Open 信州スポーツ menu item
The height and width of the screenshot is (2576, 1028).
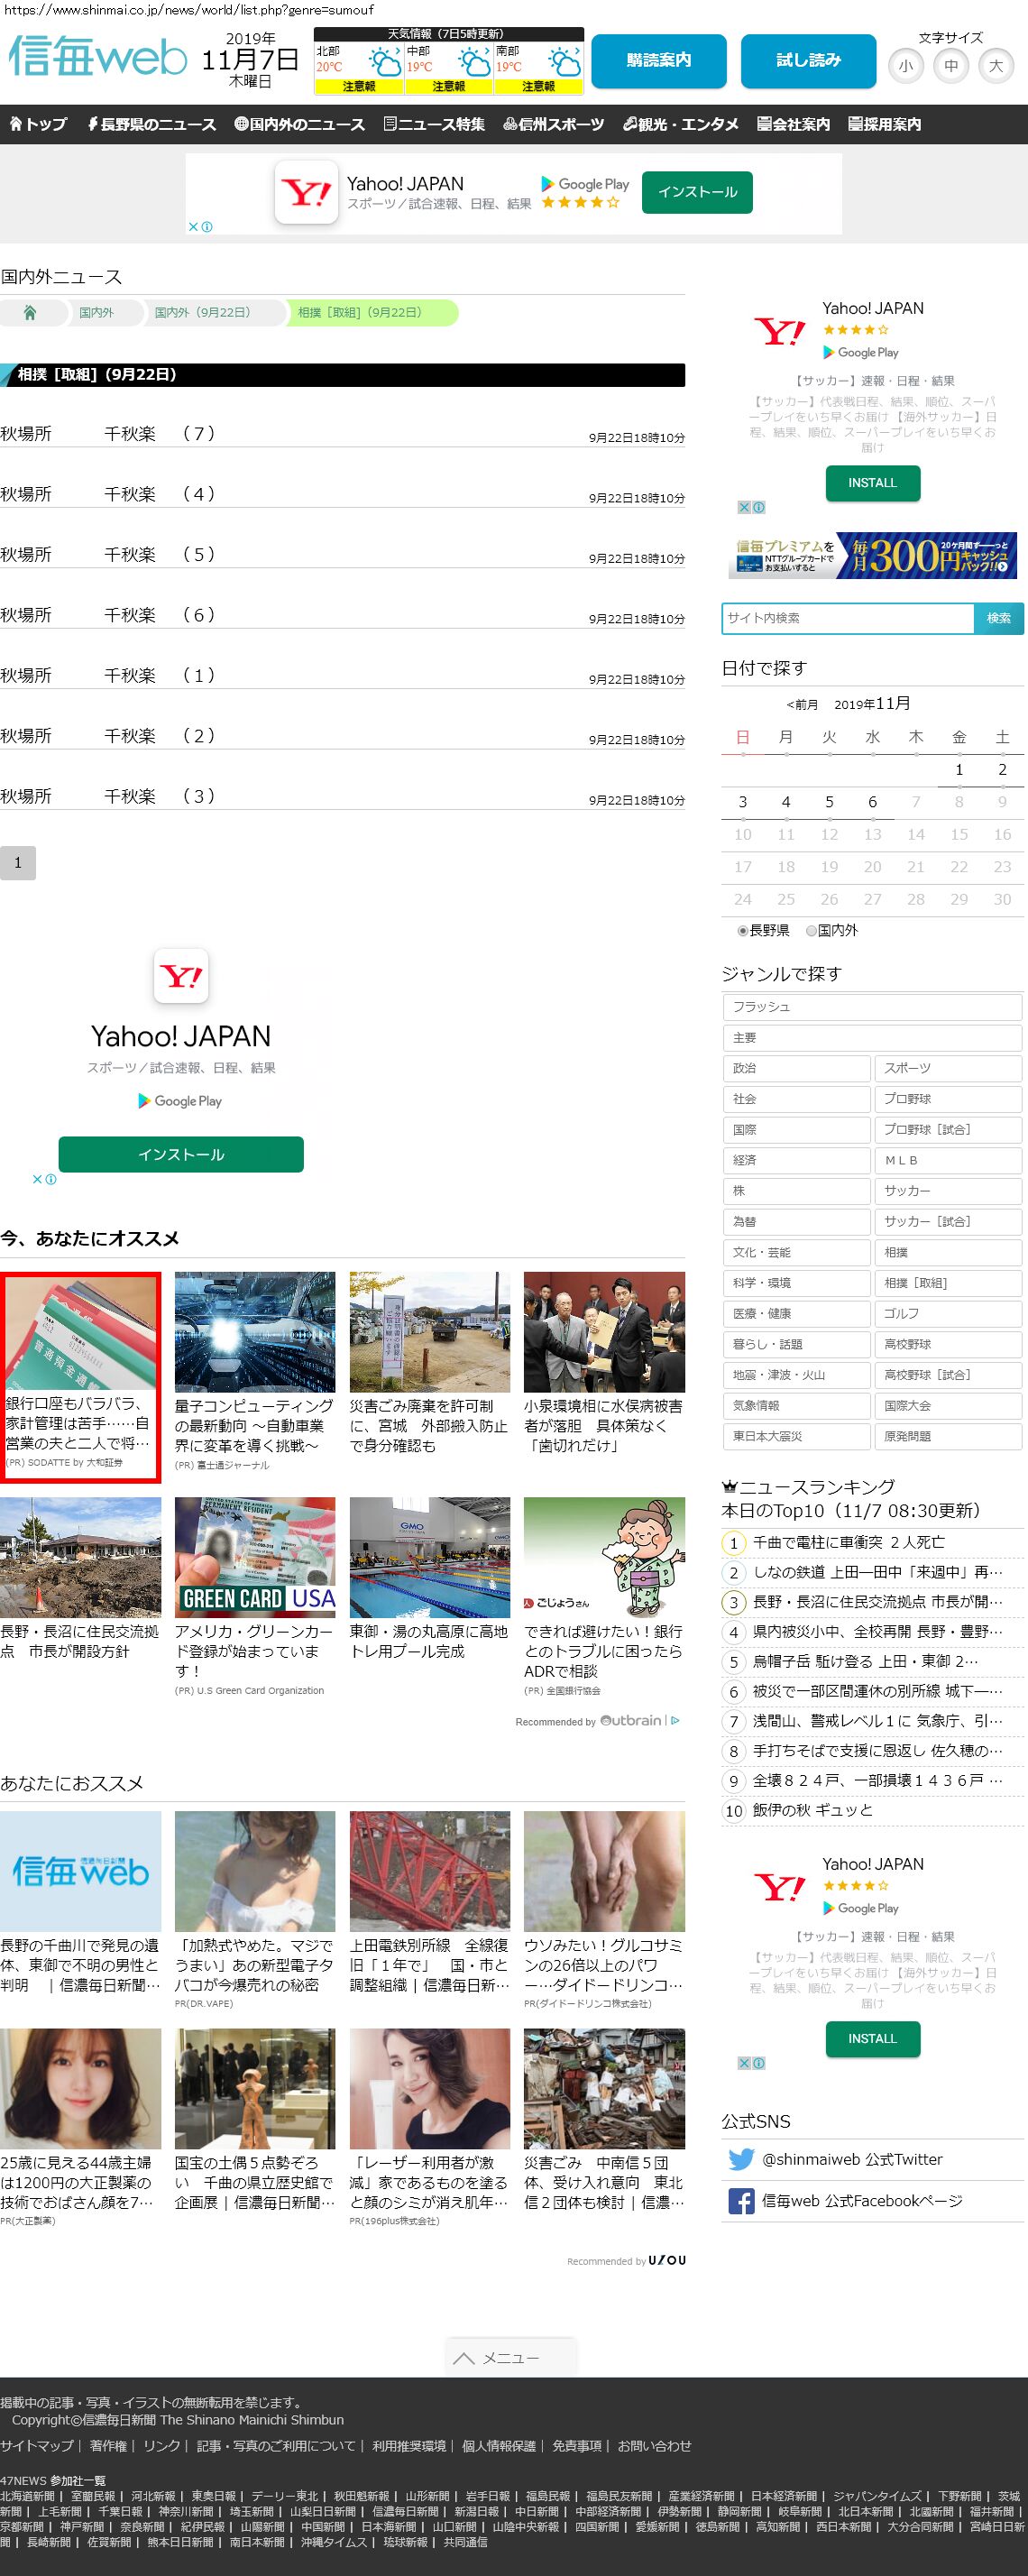pyautogui.click(x=553, y=125)
